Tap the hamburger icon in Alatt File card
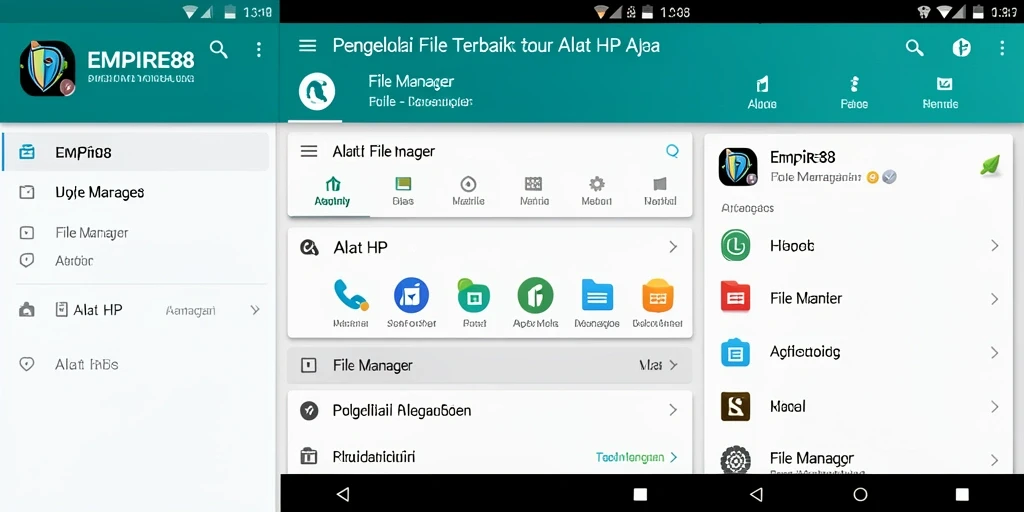This screenshot has height=512, width=1024. pos(309,152)
